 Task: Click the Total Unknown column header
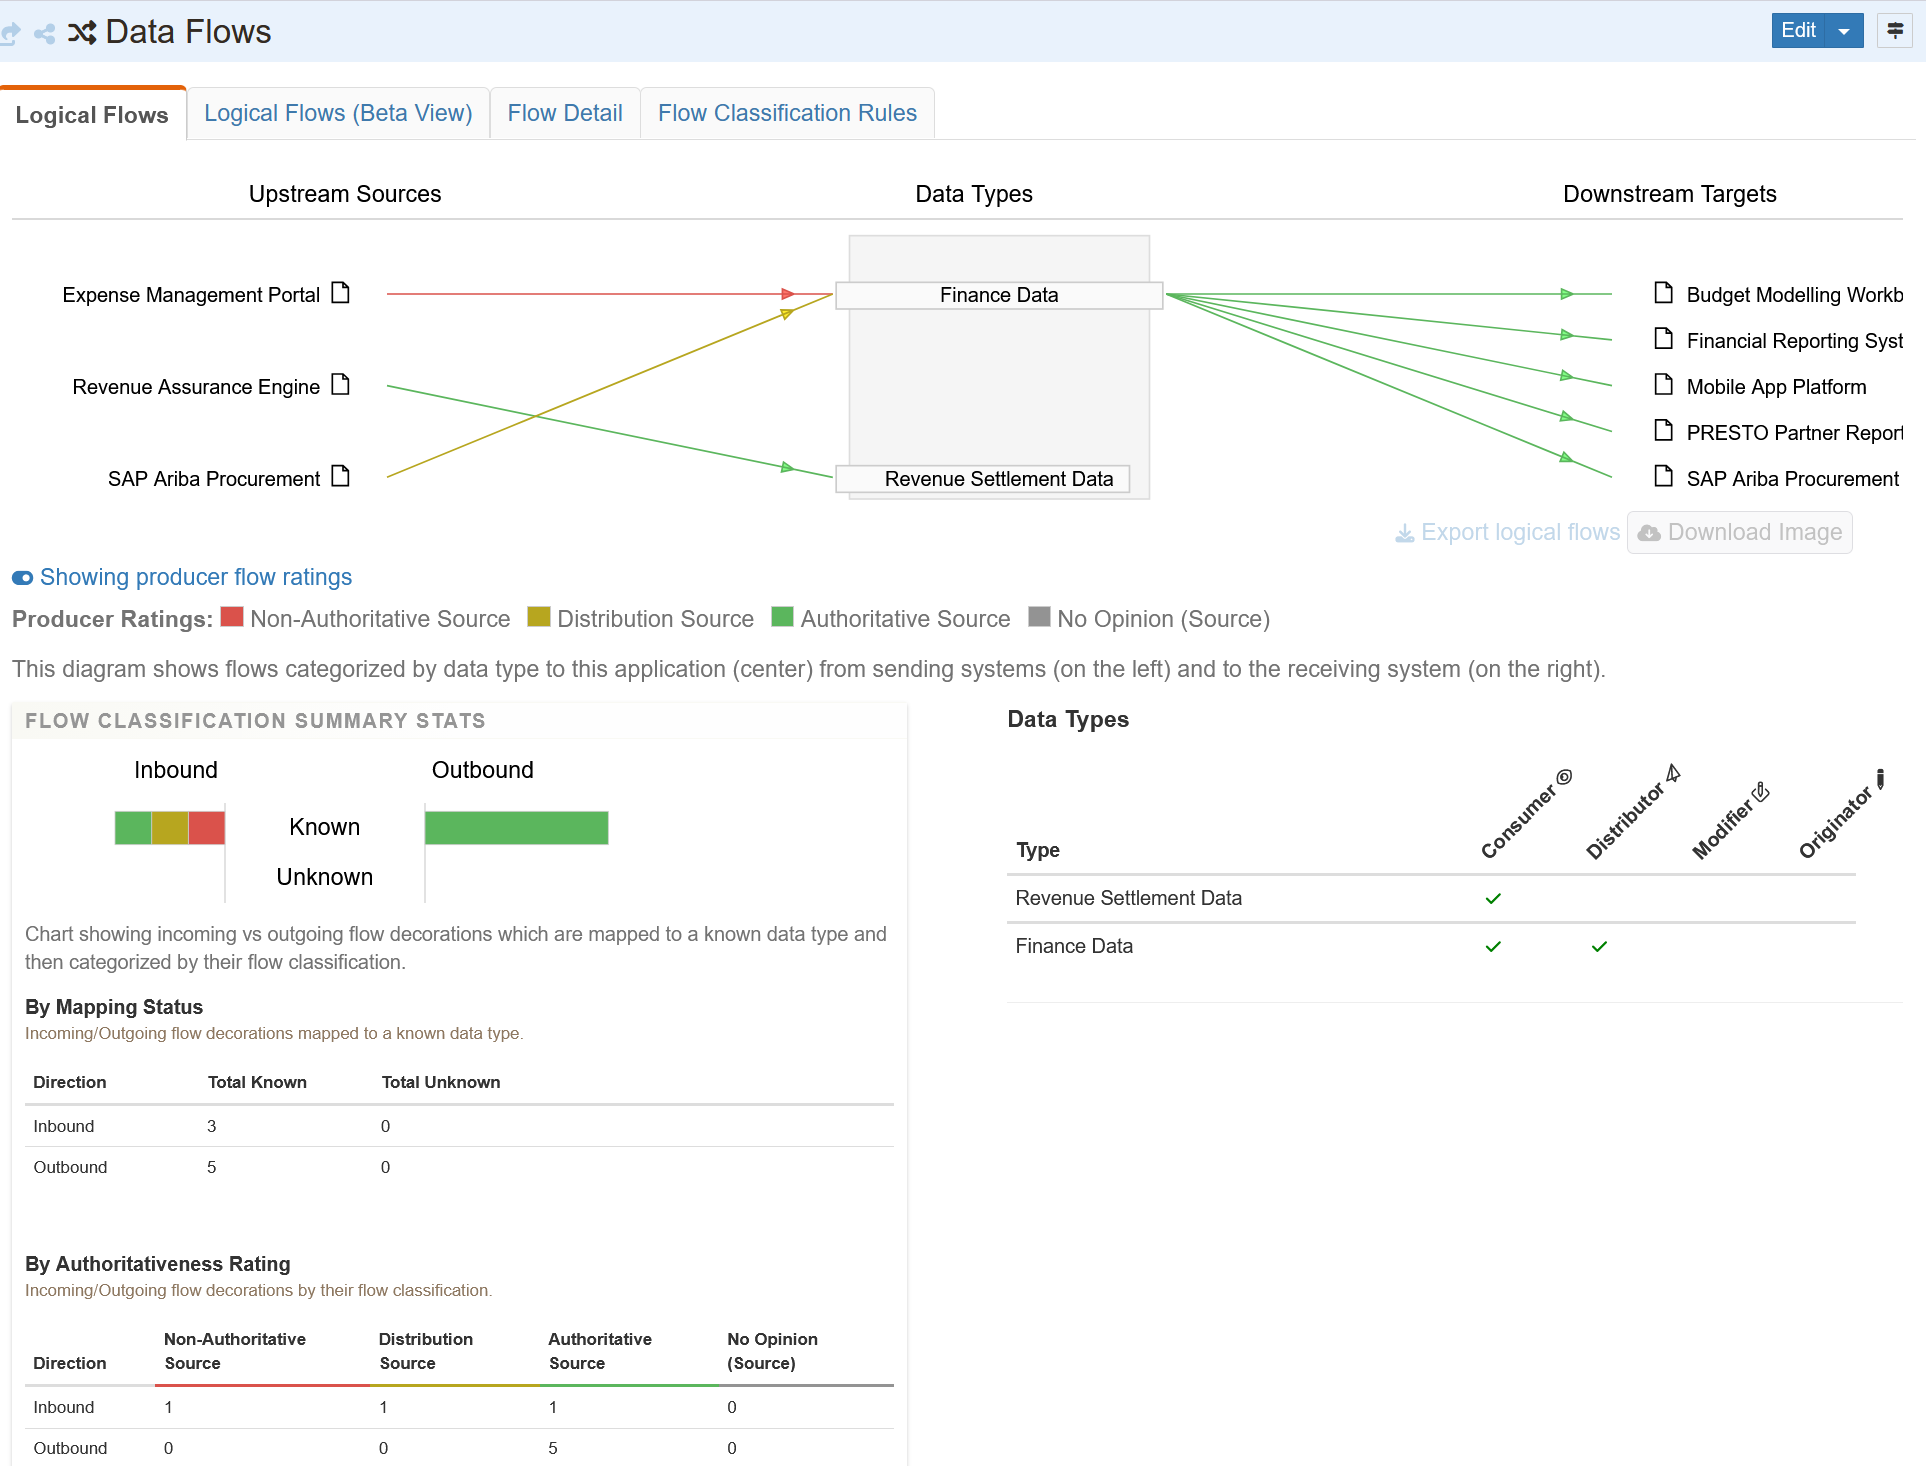coord(441,1083)
